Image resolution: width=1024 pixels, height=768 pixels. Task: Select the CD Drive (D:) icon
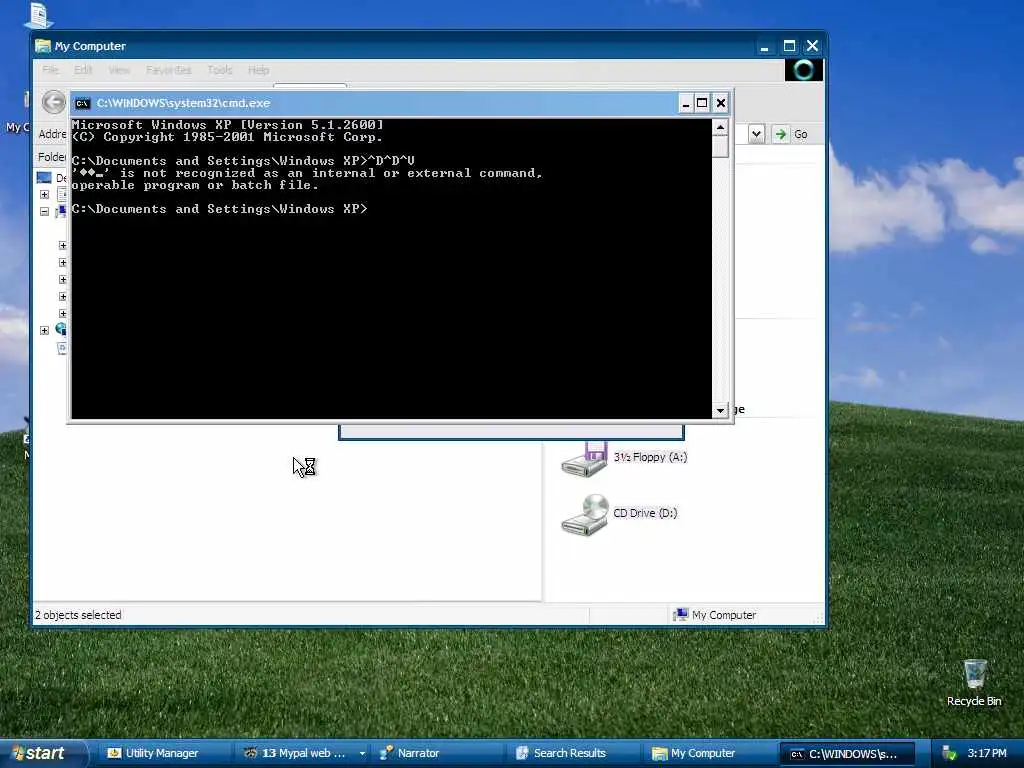coord(584,515)
